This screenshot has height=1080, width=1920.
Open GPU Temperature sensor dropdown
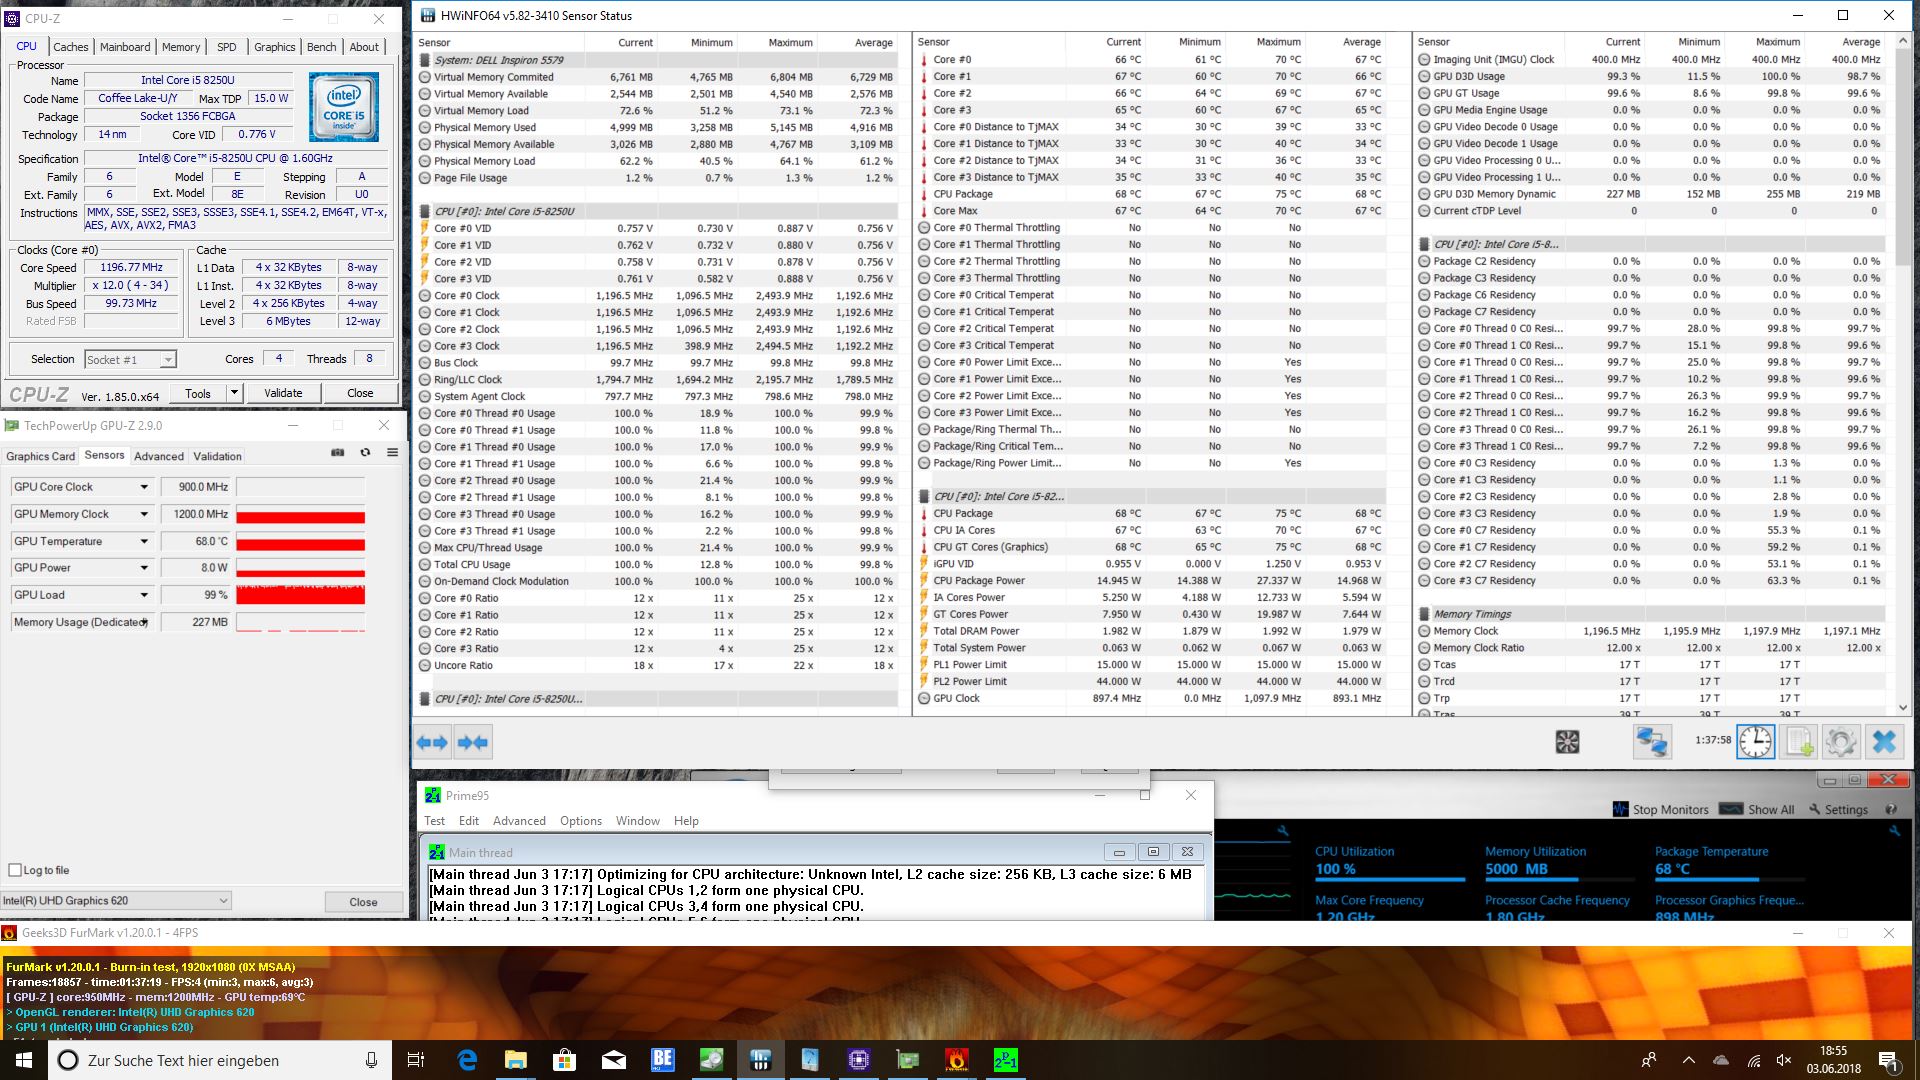144,541
